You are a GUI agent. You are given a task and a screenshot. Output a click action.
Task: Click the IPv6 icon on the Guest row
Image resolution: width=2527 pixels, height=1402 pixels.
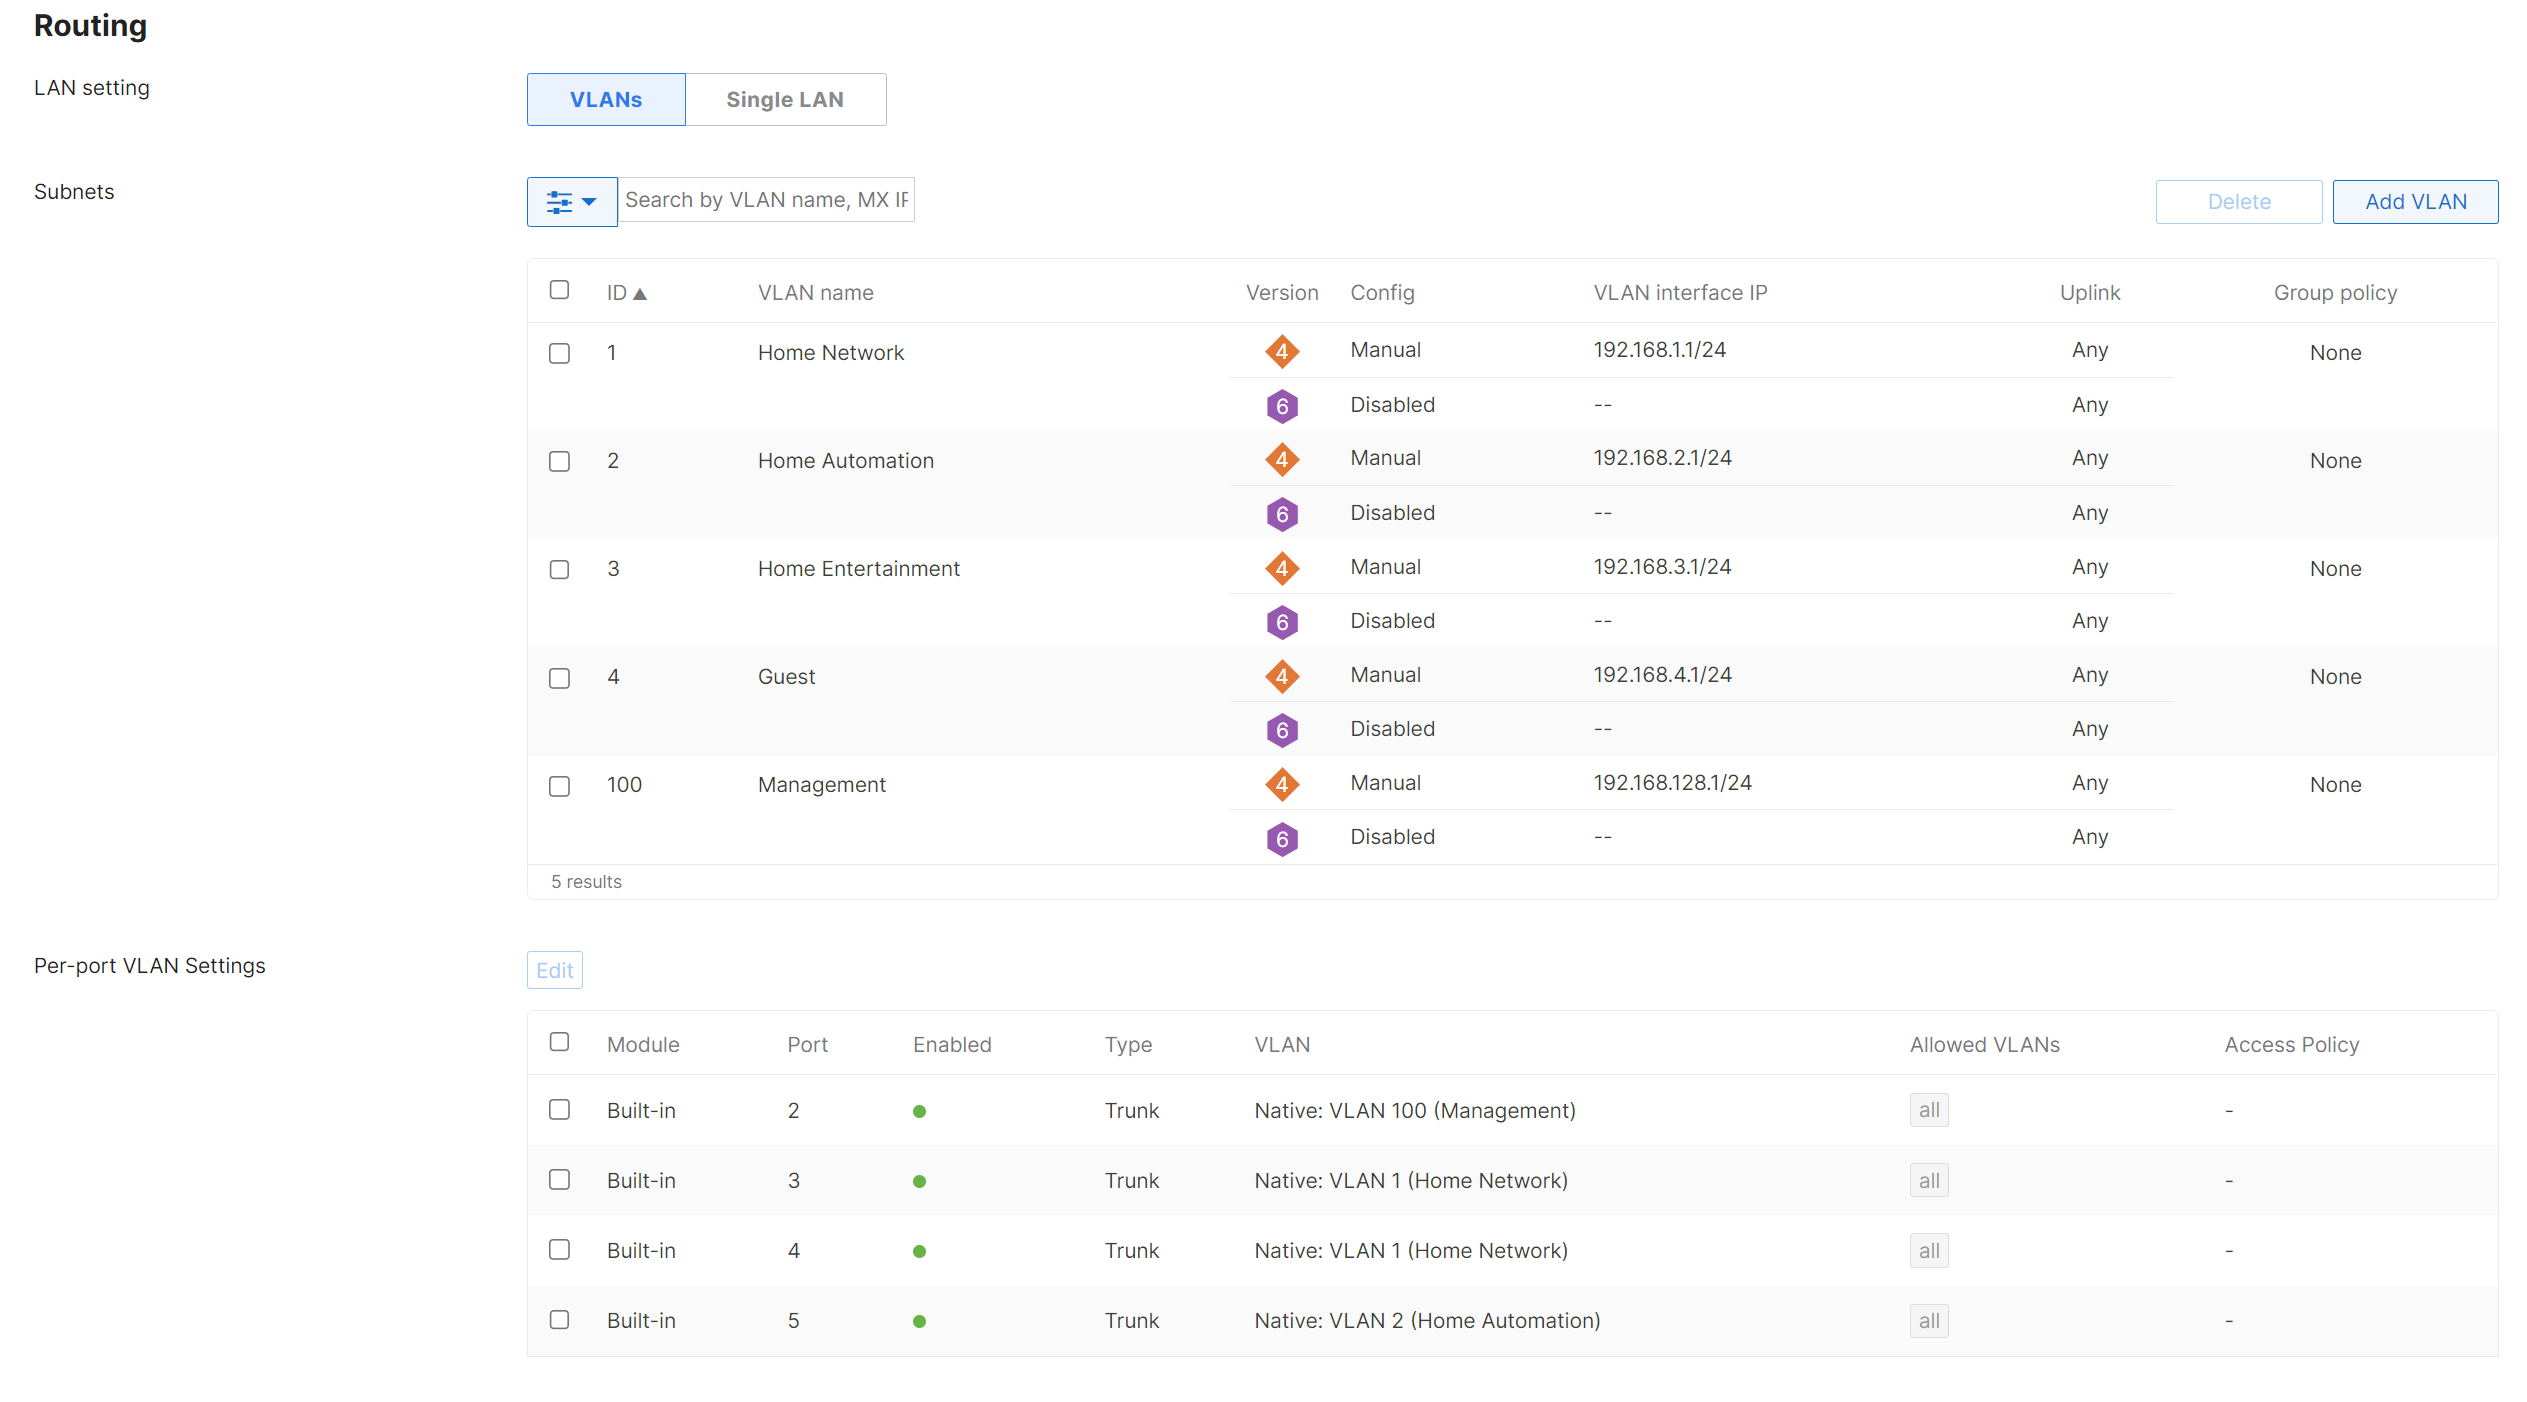coord(1282,730)
